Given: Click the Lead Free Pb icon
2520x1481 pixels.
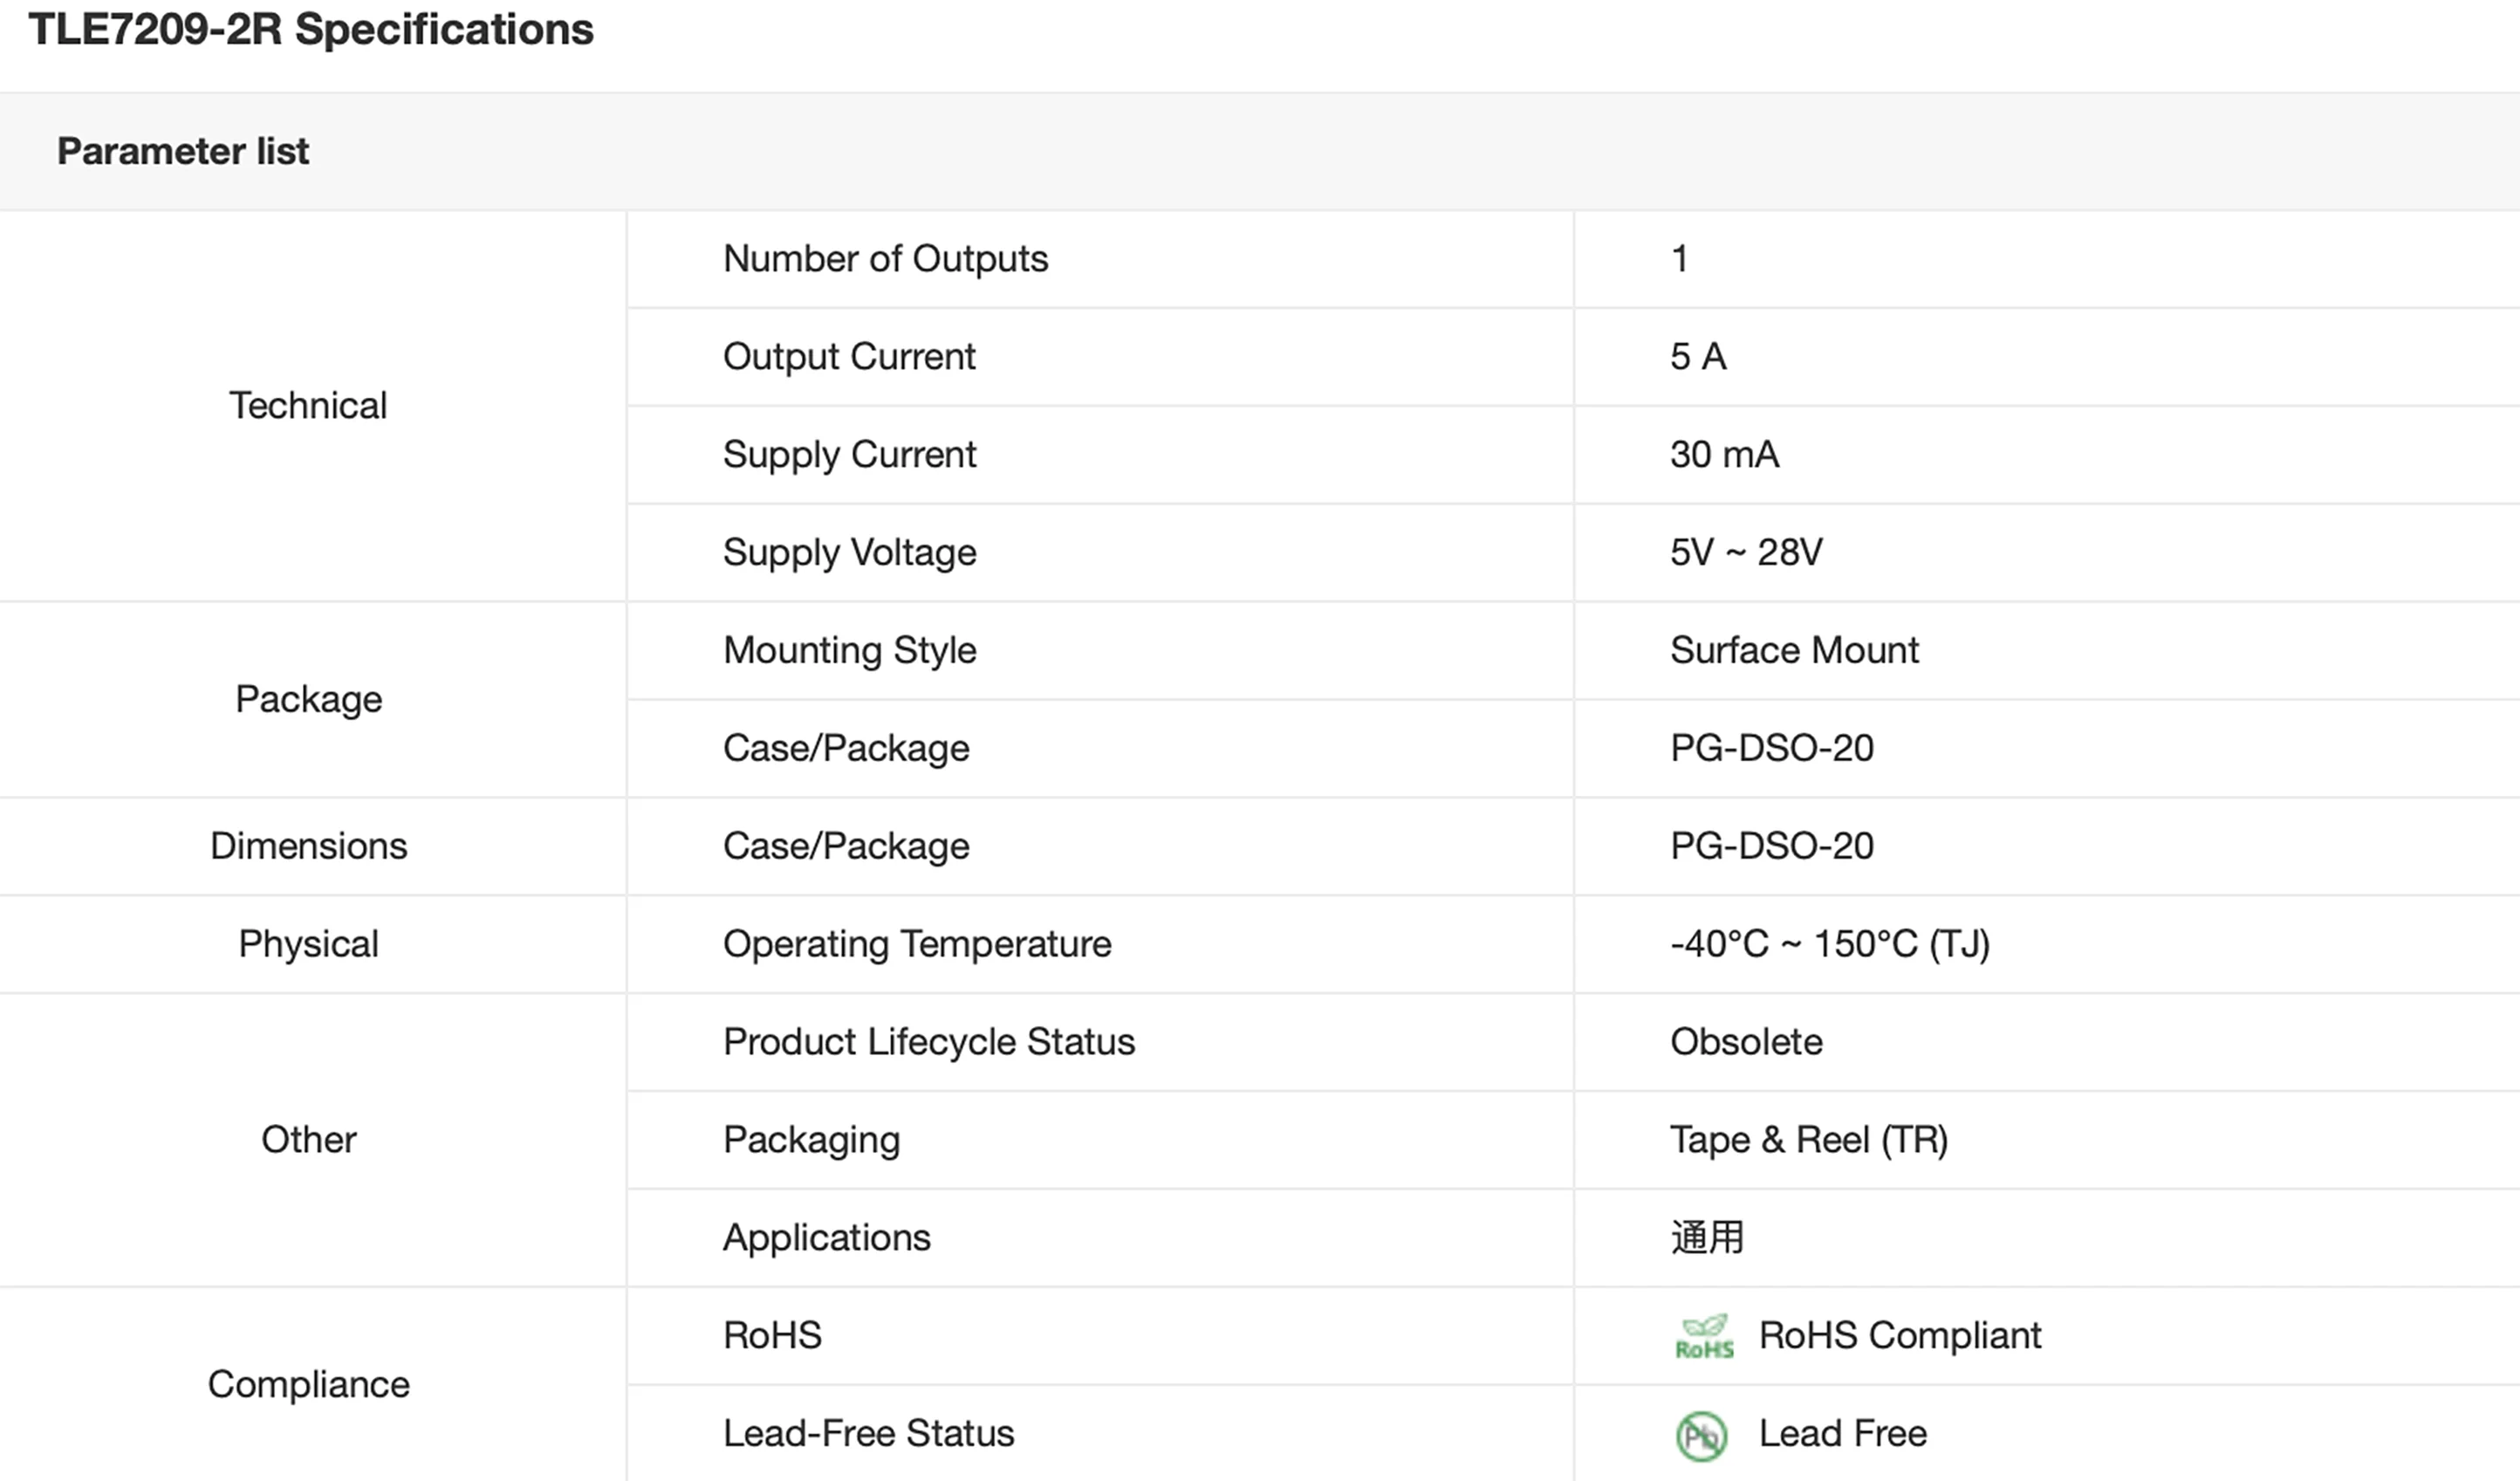Looking at the screenshot, I should pyautogui.click(x=1701, y=1436).
